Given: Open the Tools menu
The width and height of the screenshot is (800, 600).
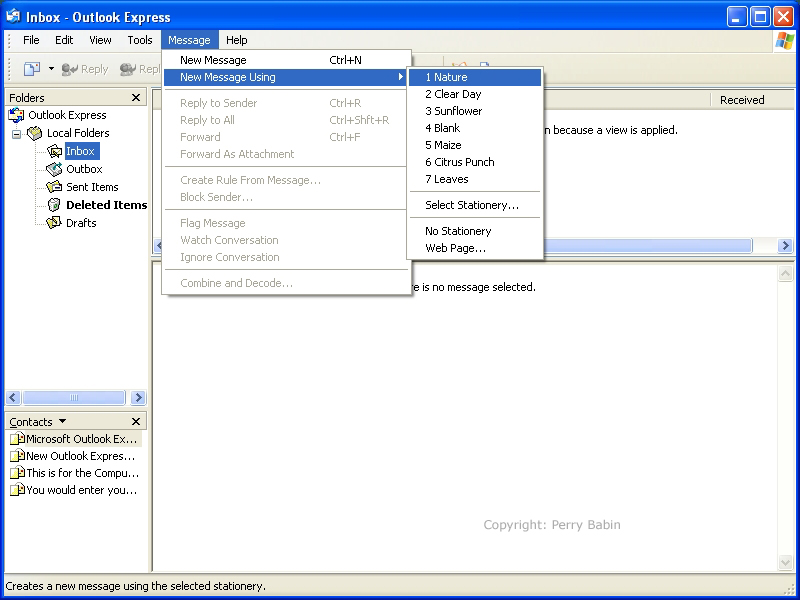Looking at the screenshot, I should tap(140, 40).
